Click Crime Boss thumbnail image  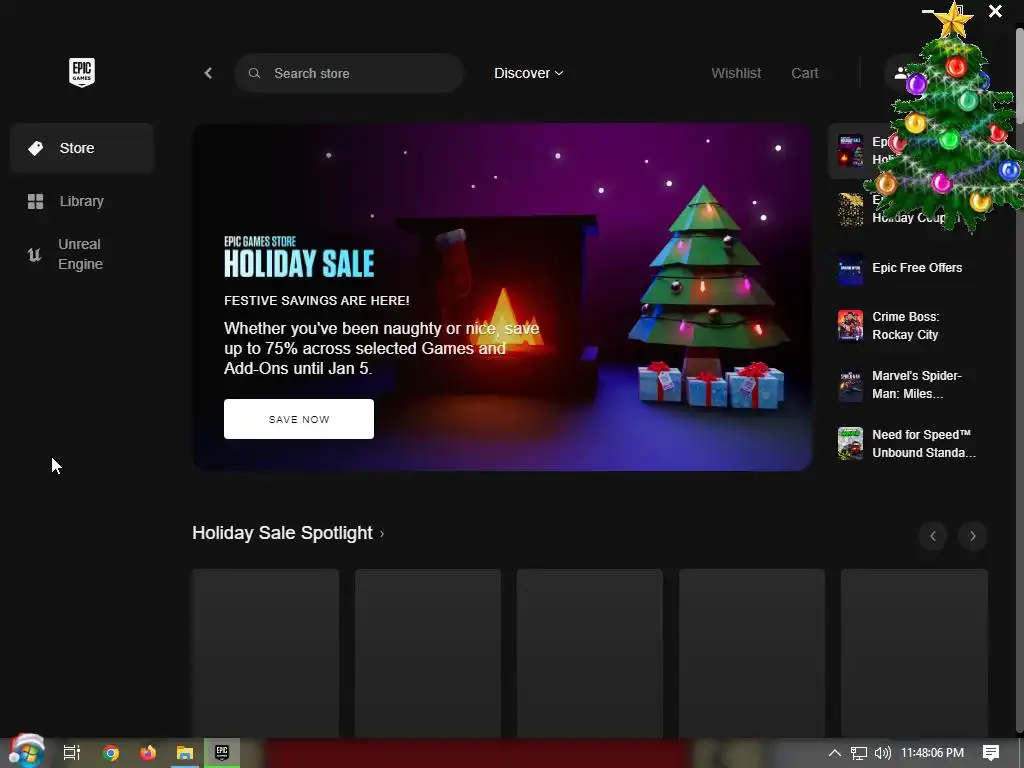click(850, 326)
